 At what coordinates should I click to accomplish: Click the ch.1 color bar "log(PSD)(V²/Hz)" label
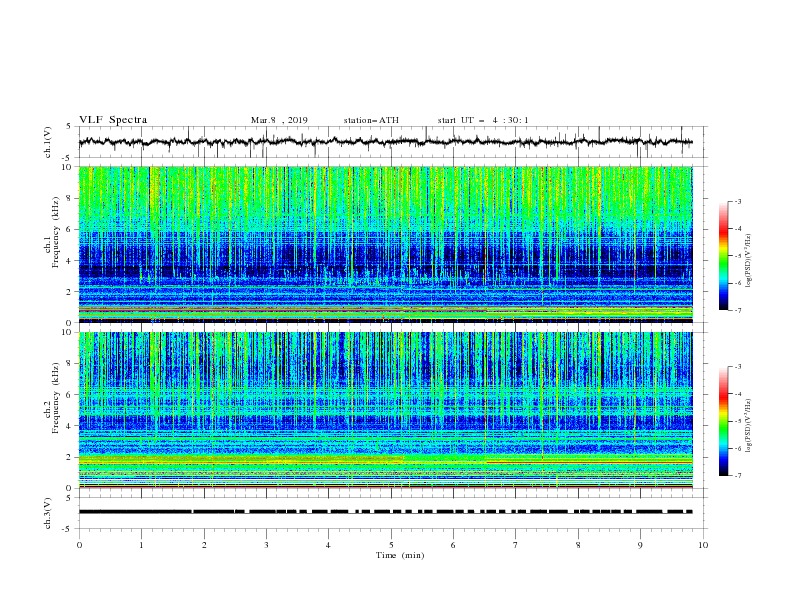pyautogui.click(x=748, y=261)
